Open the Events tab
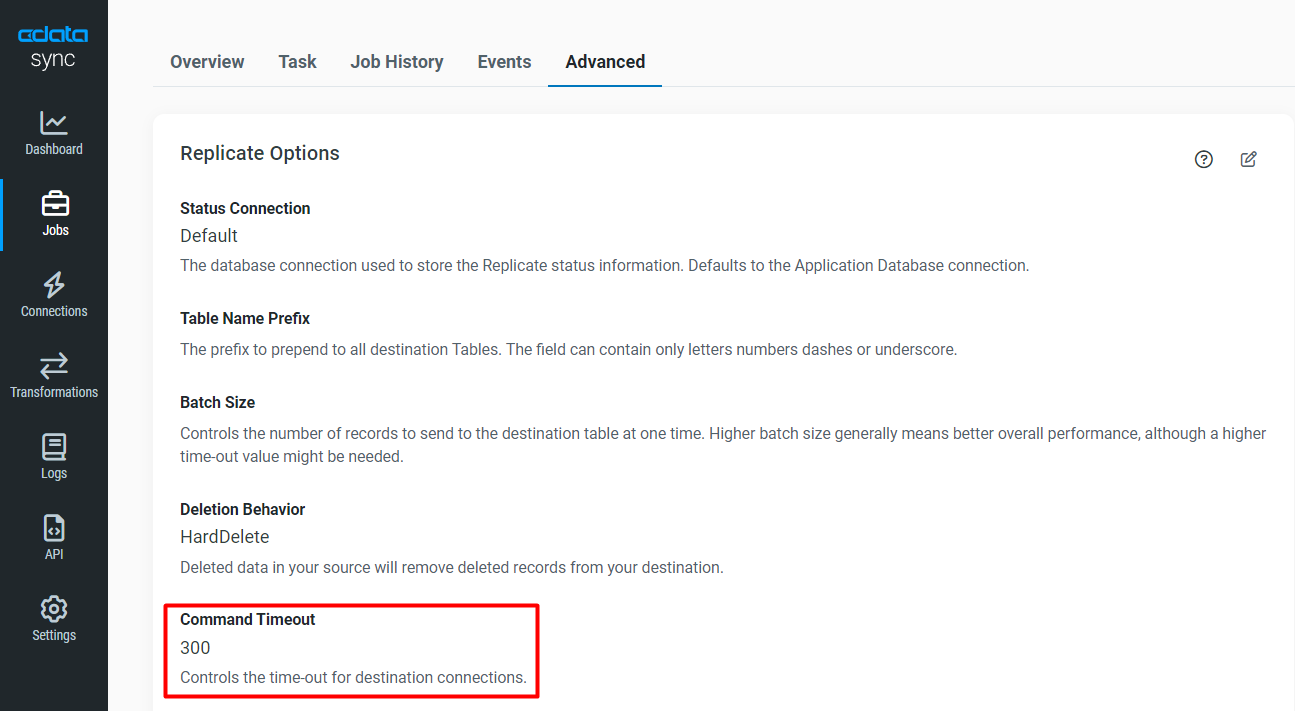 click(x=504, y=62)
